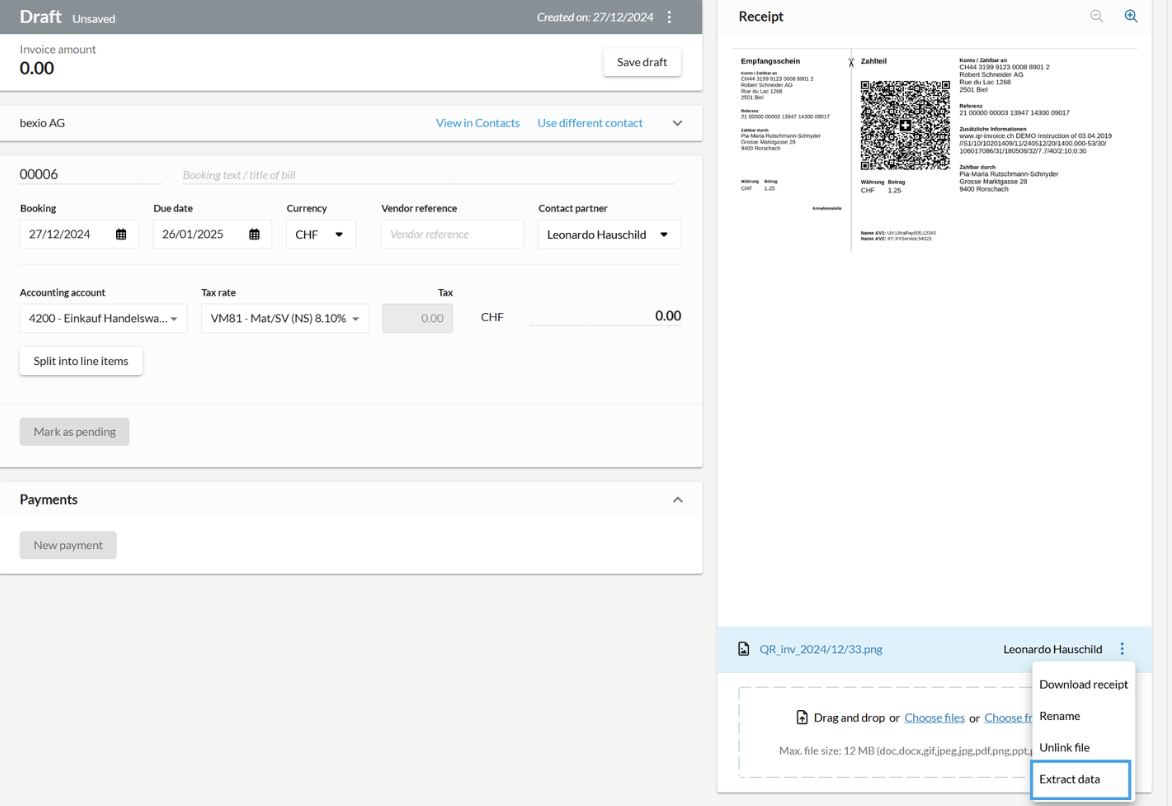Click the Leonardo Hauschild name in file row
The width and height of the screenshot is (1172, 806).
point(1052,649)
